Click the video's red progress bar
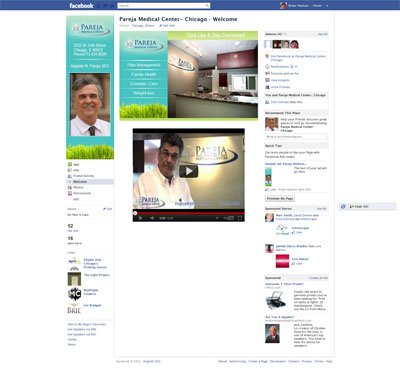 tap(189, 212)
